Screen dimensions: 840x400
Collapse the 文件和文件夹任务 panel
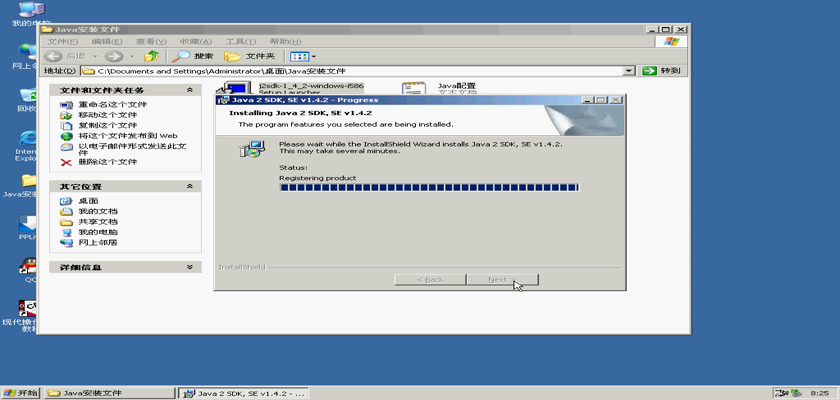coord(190,90)
